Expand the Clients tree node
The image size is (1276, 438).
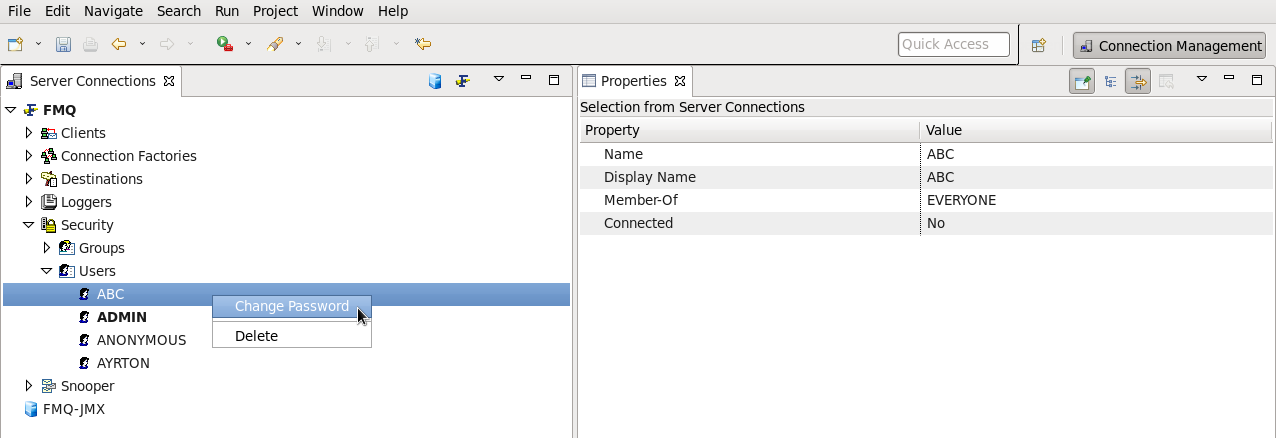pos(29,132)
